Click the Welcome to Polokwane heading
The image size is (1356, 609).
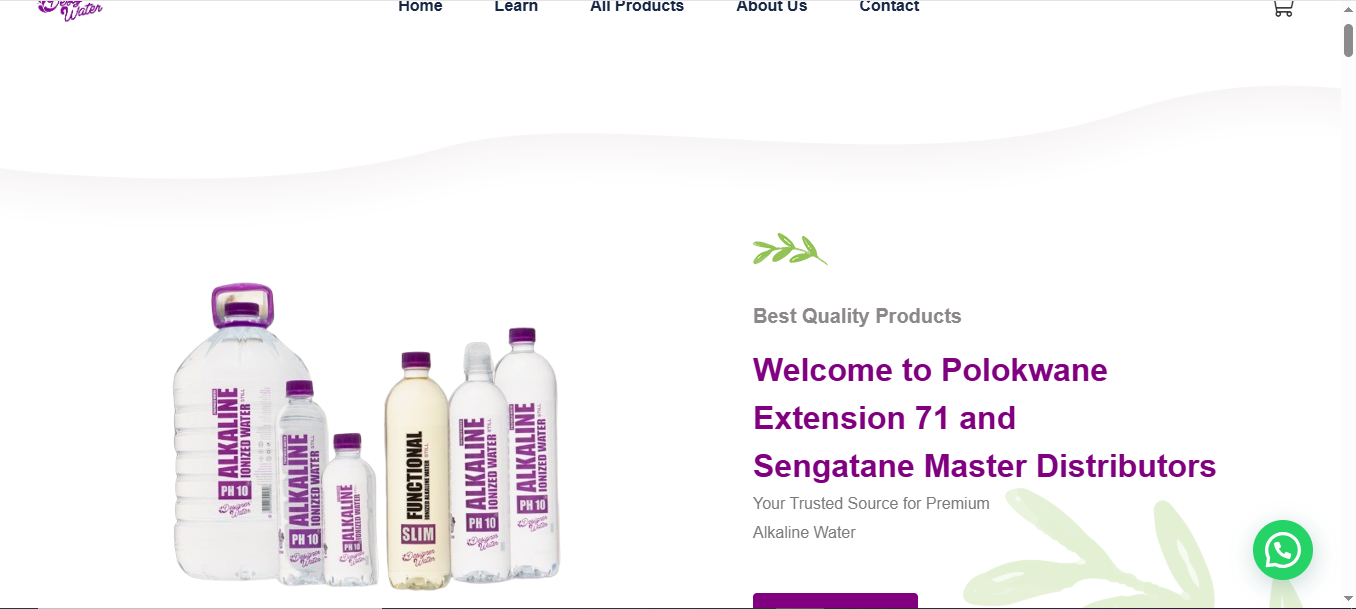[930, 370]
